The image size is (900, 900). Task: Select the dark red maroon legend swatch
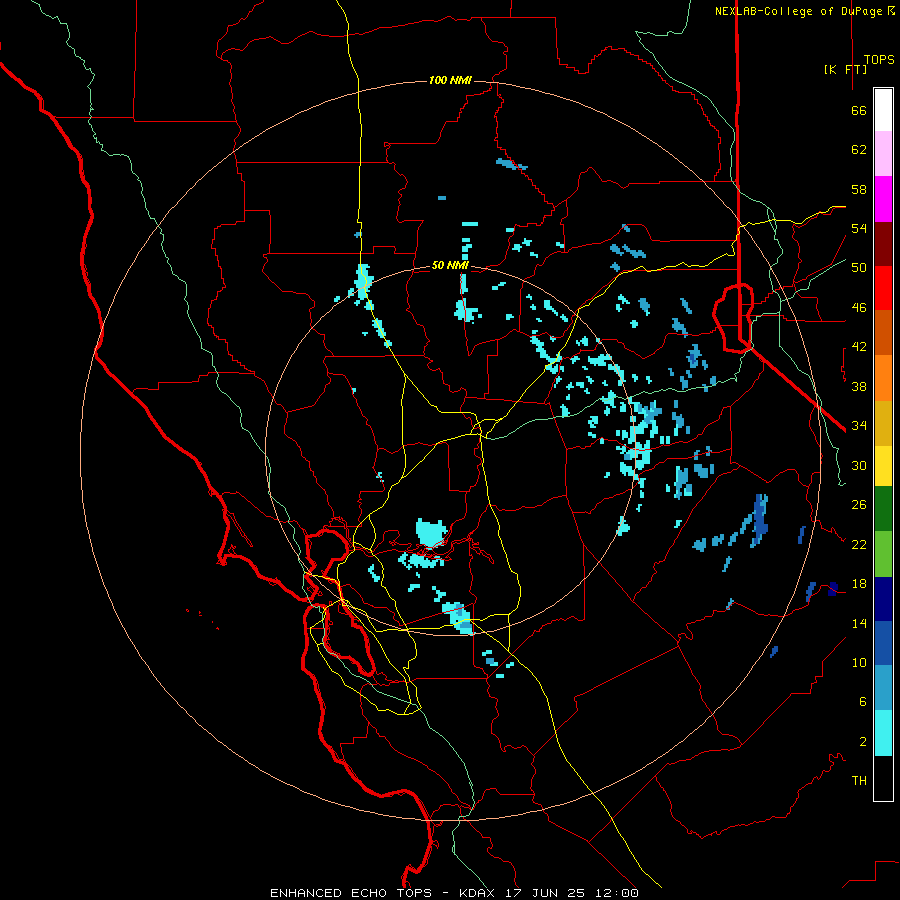883,244
